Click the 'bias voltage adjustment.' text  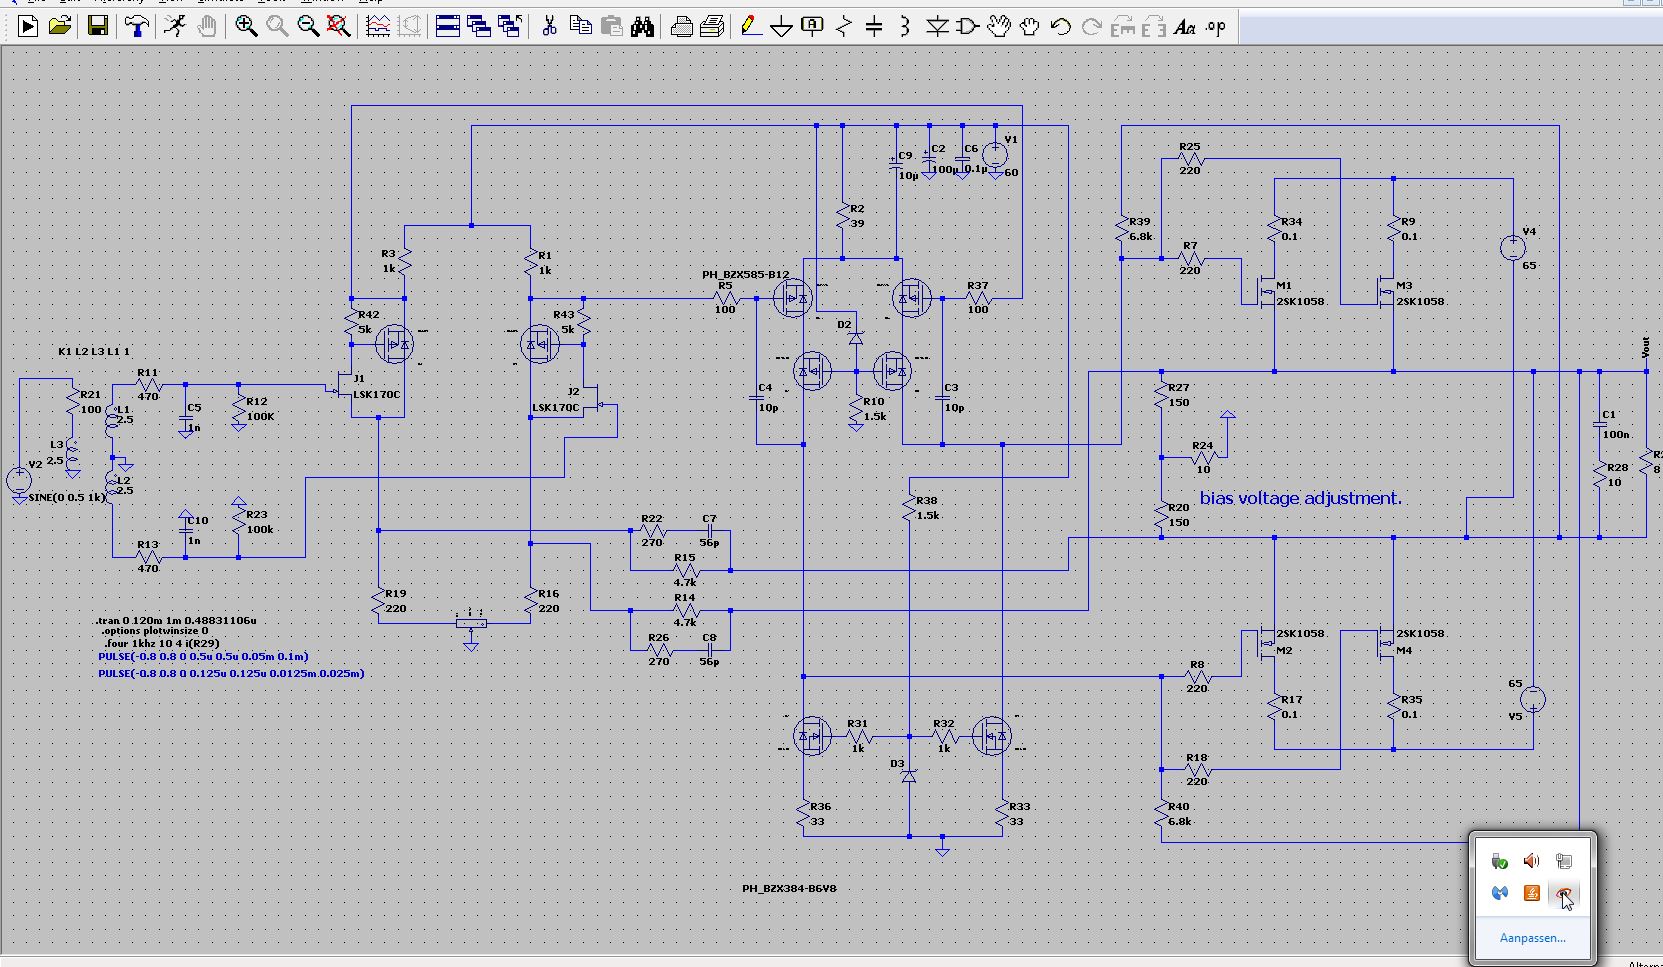pos(1300,498)
